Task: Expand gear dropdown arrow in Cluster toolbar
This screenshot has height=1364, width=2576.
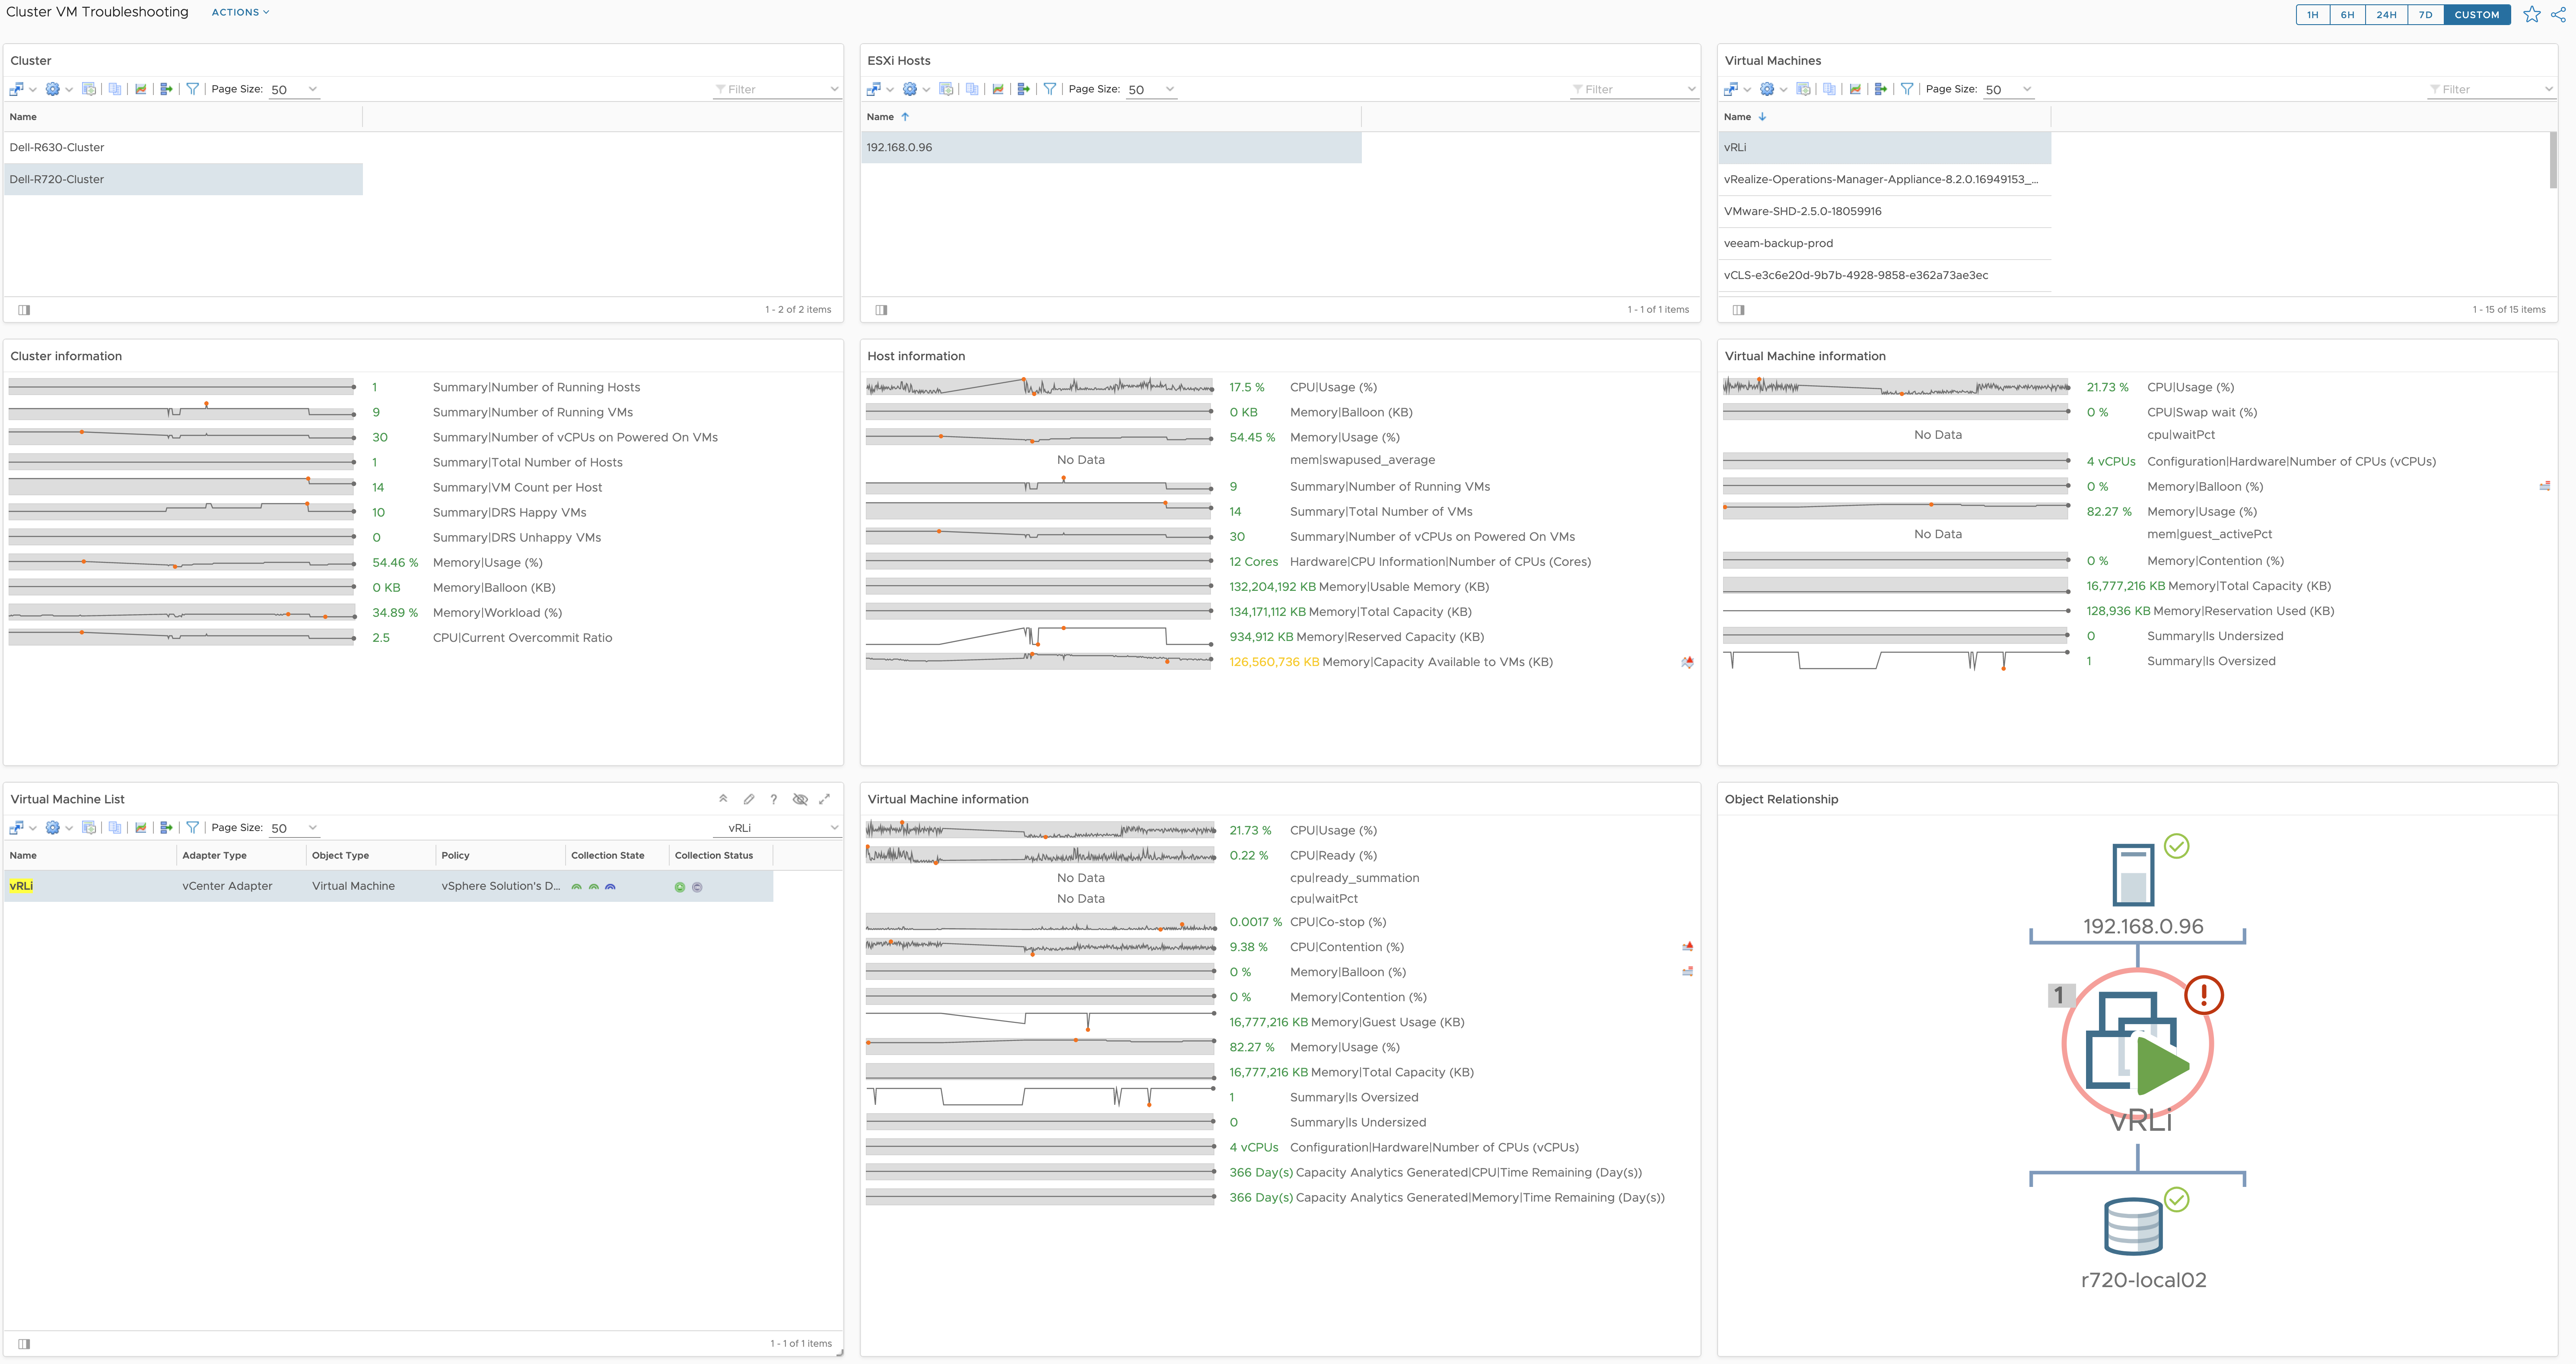Action: (69, 90)
